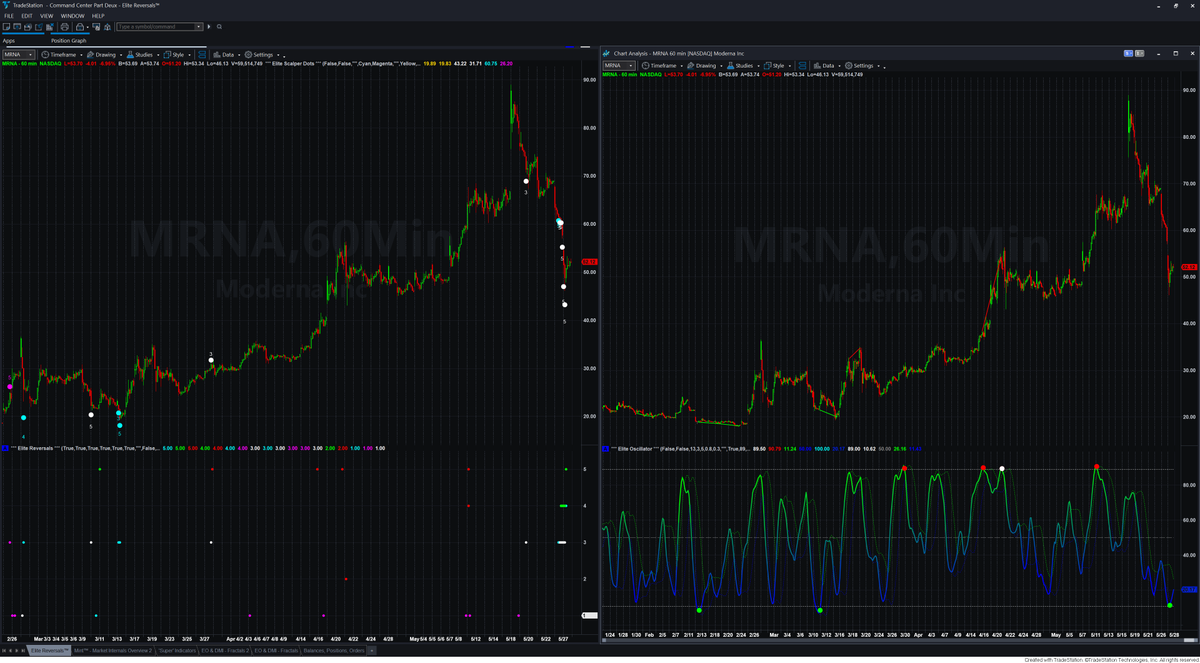
Task: Click blue oscillator value label on right axis
Action: (x=1189, y=590)
